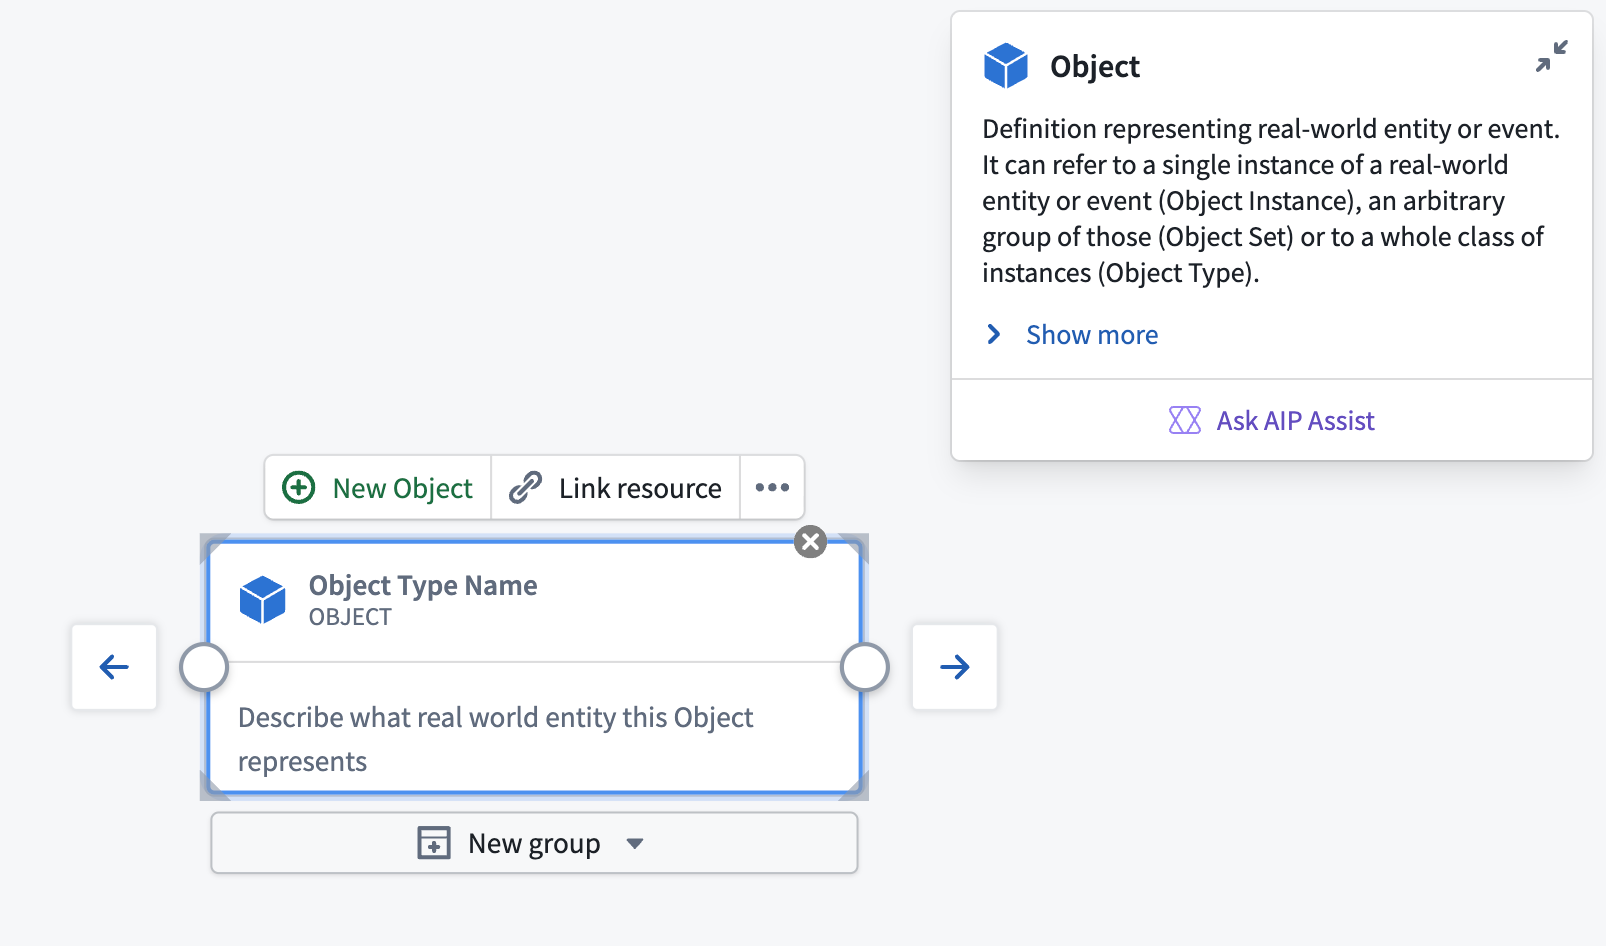
Task: Click the New group frame icon
Action: [434, 843]
